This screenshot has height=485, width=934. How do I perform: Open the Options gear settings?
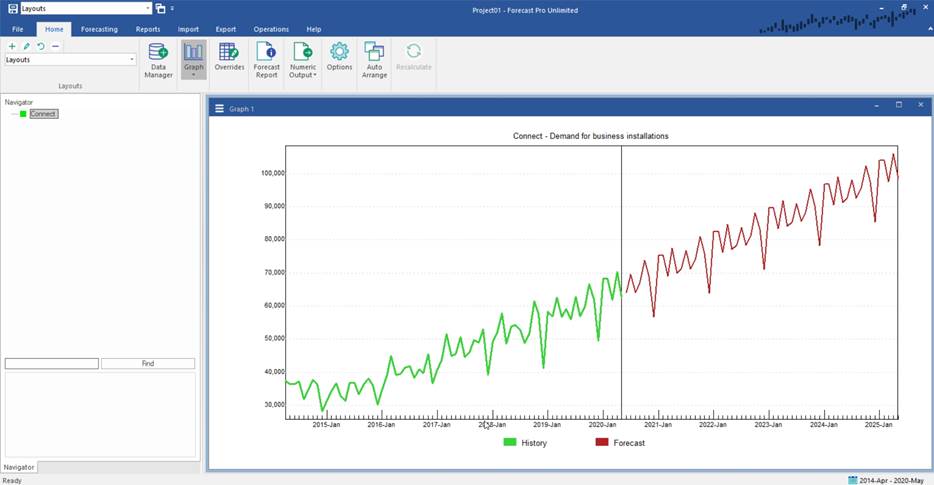pos(339,59)
